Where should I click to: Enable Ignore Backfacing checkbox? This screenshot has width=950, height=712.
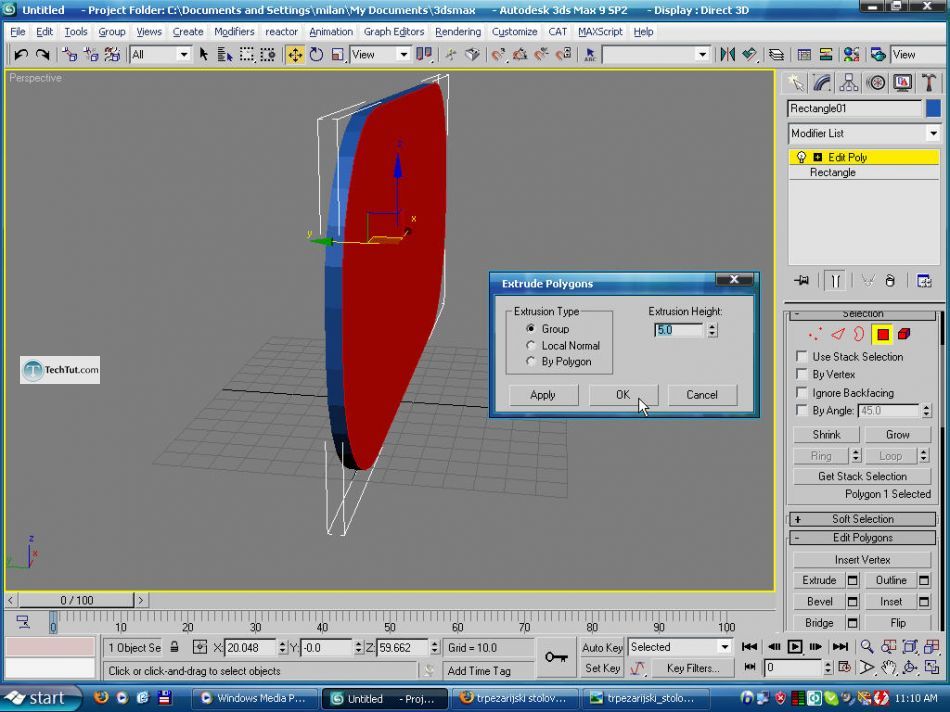click(802, 392)
